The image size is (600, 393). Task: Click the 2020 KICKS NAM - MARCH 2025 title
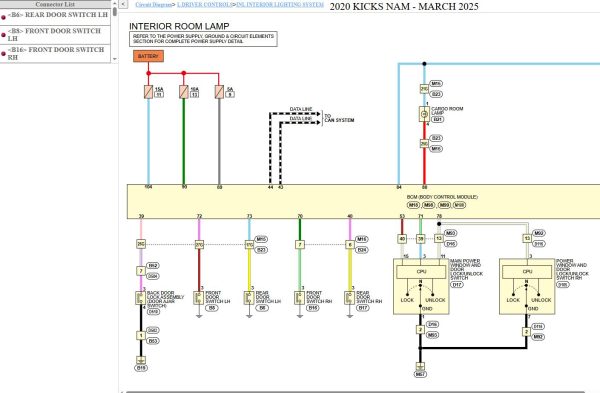coord(404,7)
